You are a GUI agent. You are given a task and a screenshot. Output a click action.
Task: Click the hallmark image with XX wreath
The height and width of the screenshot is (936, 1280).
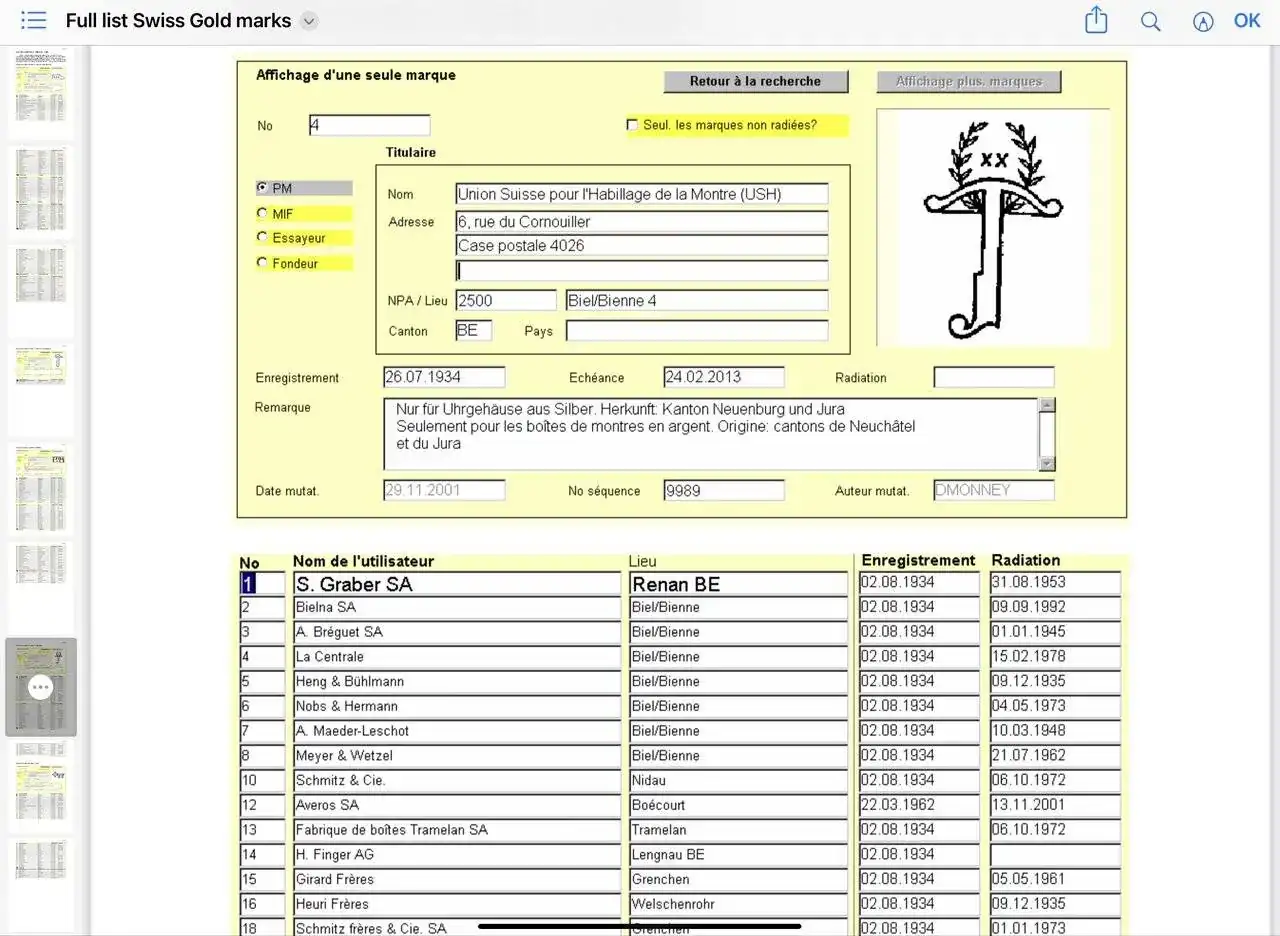992,228
